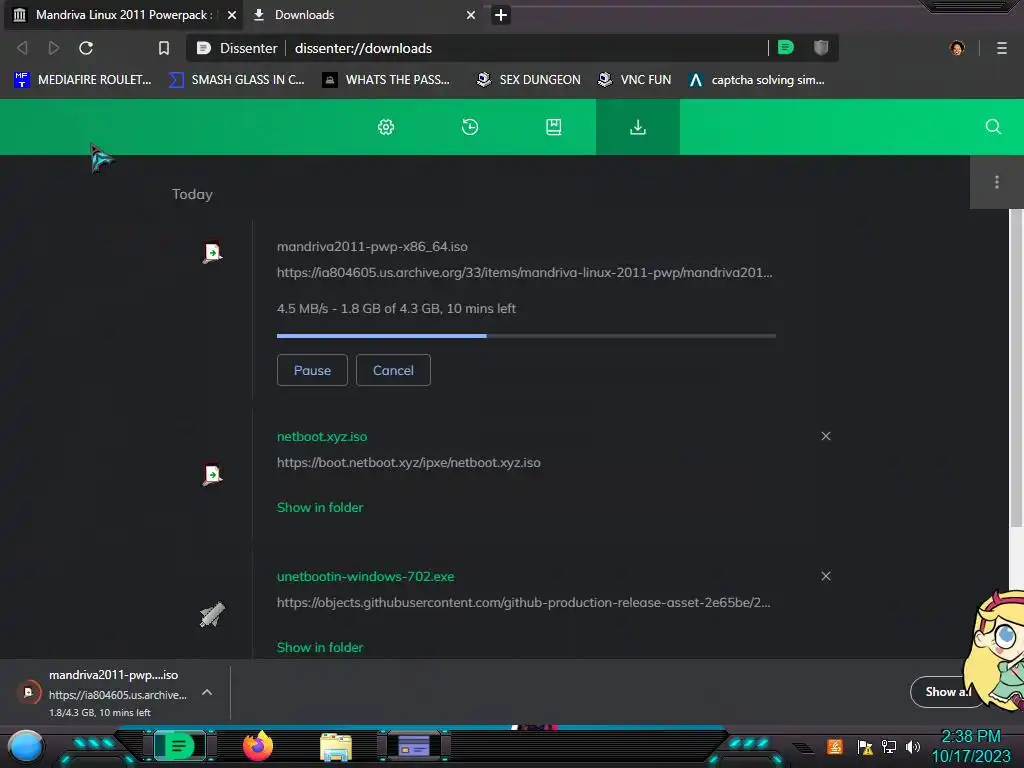This screenshot has height=768, width=1024.
Task: Show unetbootin-windows-702.exe in folder
Action: click(320, 647)
